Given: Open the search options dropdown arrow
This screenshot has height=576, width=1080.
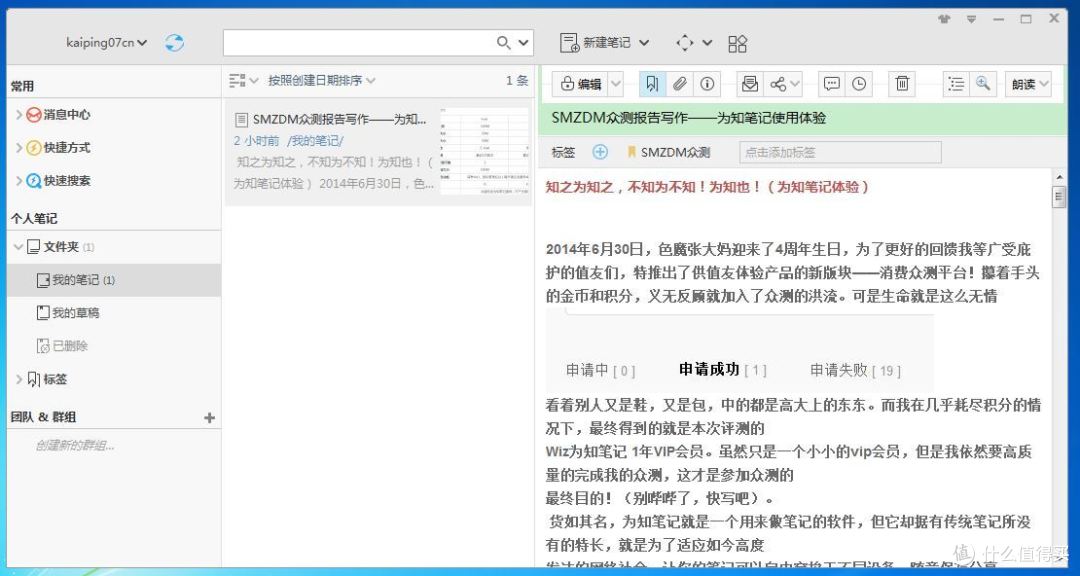Looking at the screenshot, I should 523,43.
